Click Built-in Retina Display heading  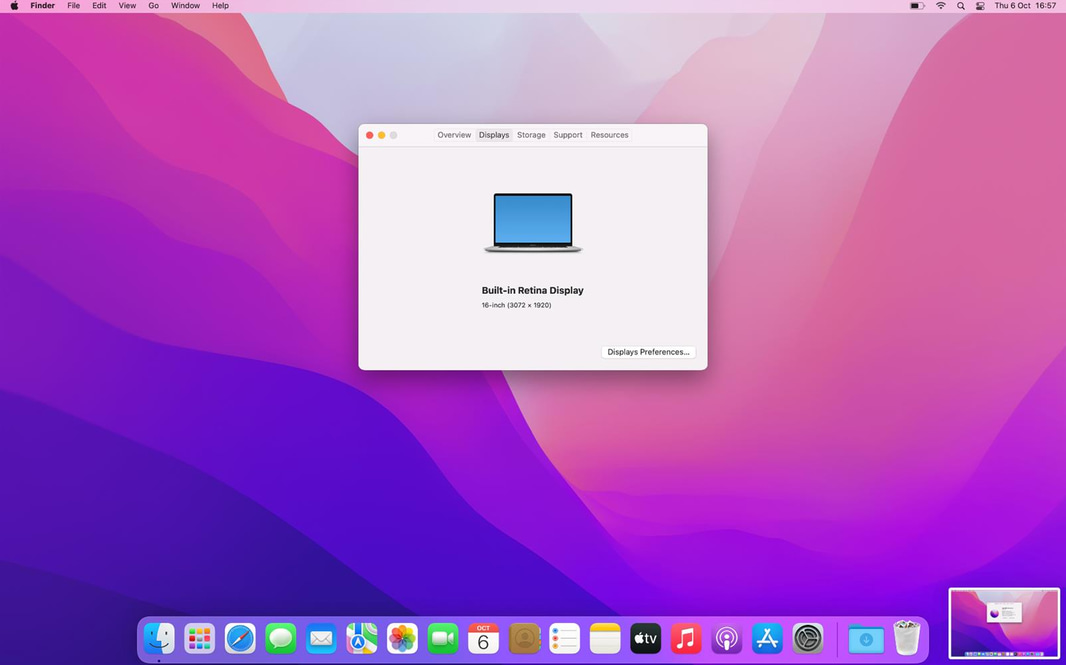coord(532,290)
